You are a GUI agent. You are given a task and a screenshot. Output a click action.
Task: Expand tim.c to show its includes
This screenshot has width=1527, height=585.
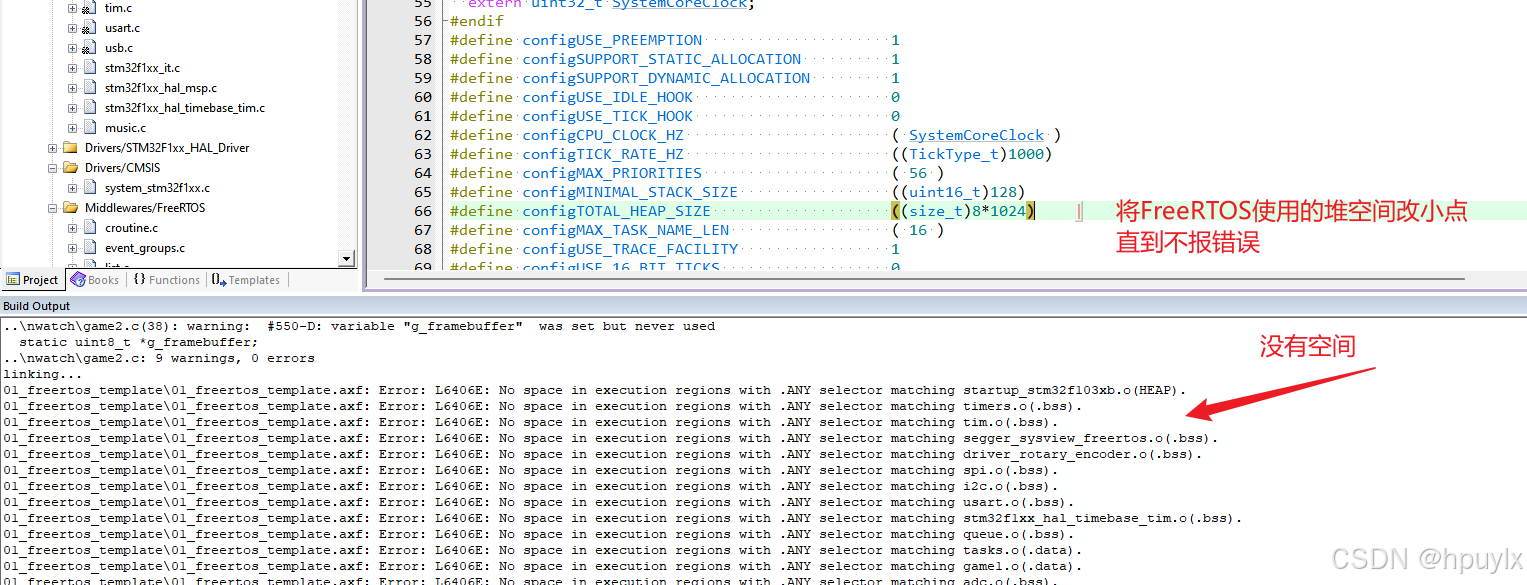point(71,8)
